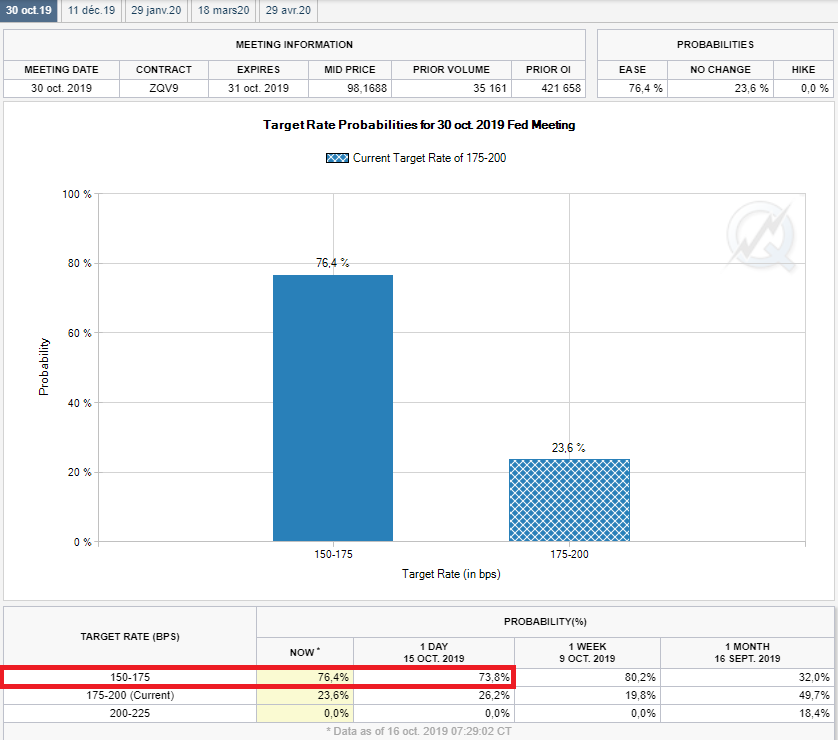The width and height of the screenshot is (838, 740).
Task: Click the hatched 175-200 bar
Action: (x=569, y=500)
